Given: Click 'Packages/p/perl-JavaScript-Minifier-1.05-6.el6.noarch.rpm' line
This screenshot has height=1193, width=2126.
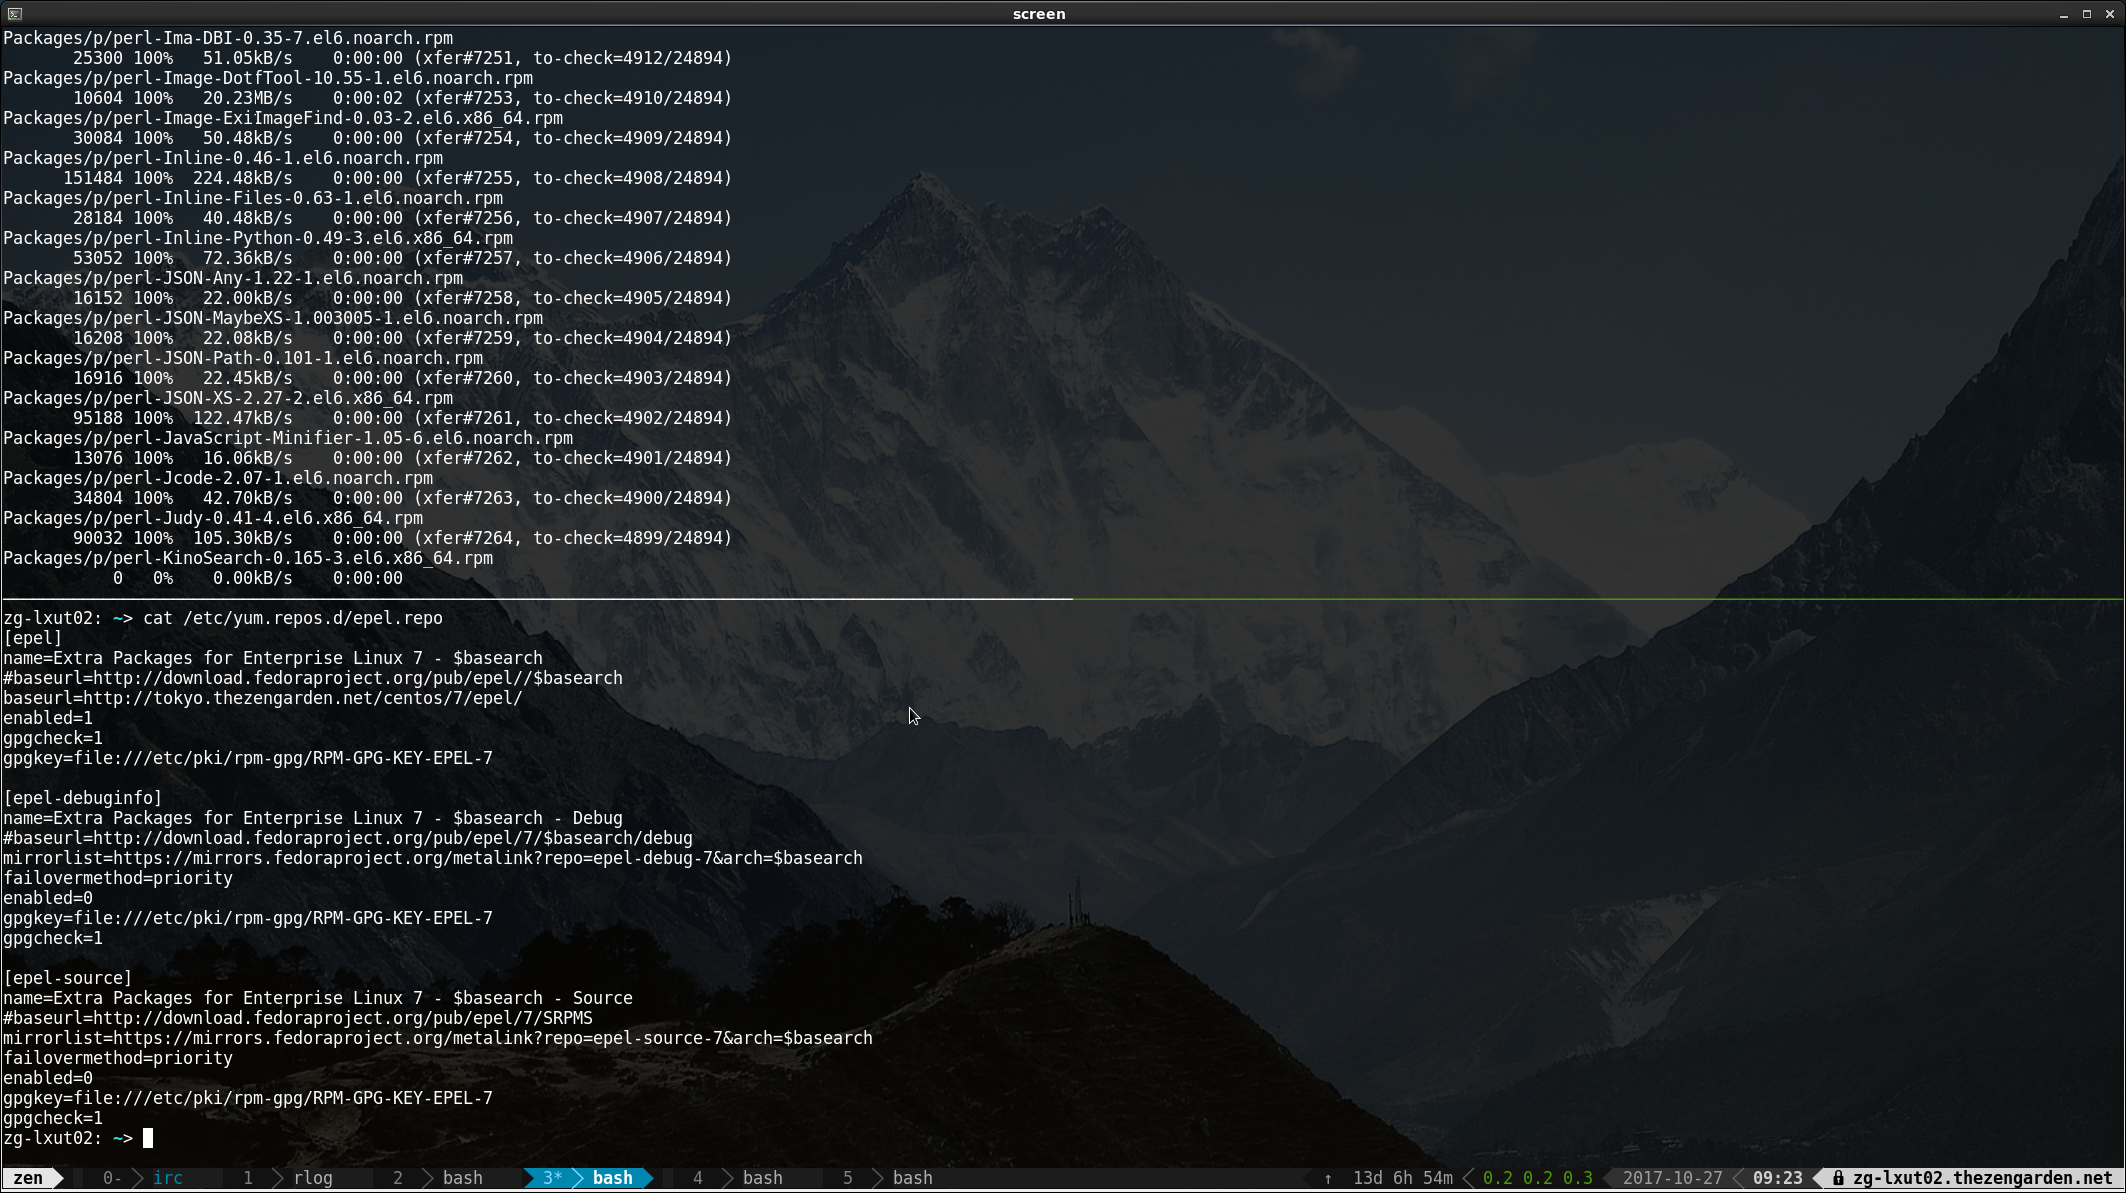Looking at the screenshot, I should 287,438.
